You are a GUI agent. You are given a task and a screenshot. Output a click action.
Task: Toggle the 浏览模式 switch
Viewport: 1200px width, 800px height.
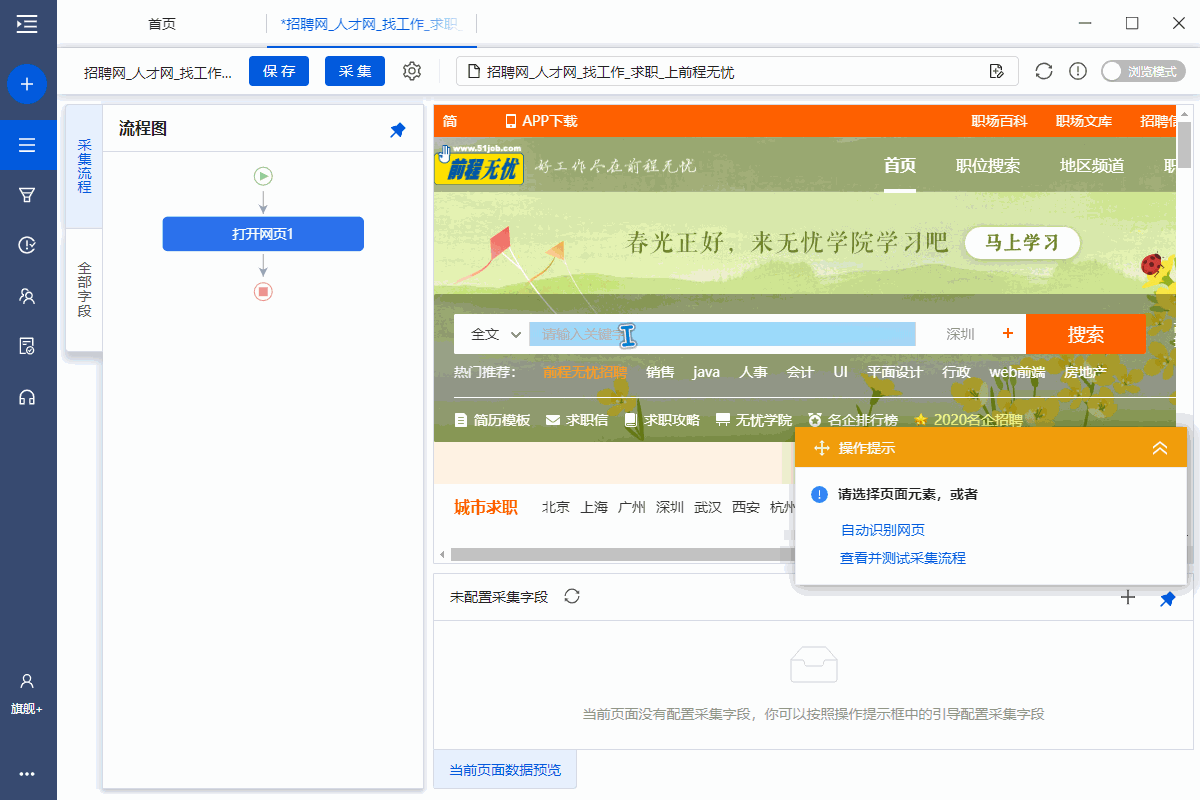[x=1143, y=71]
